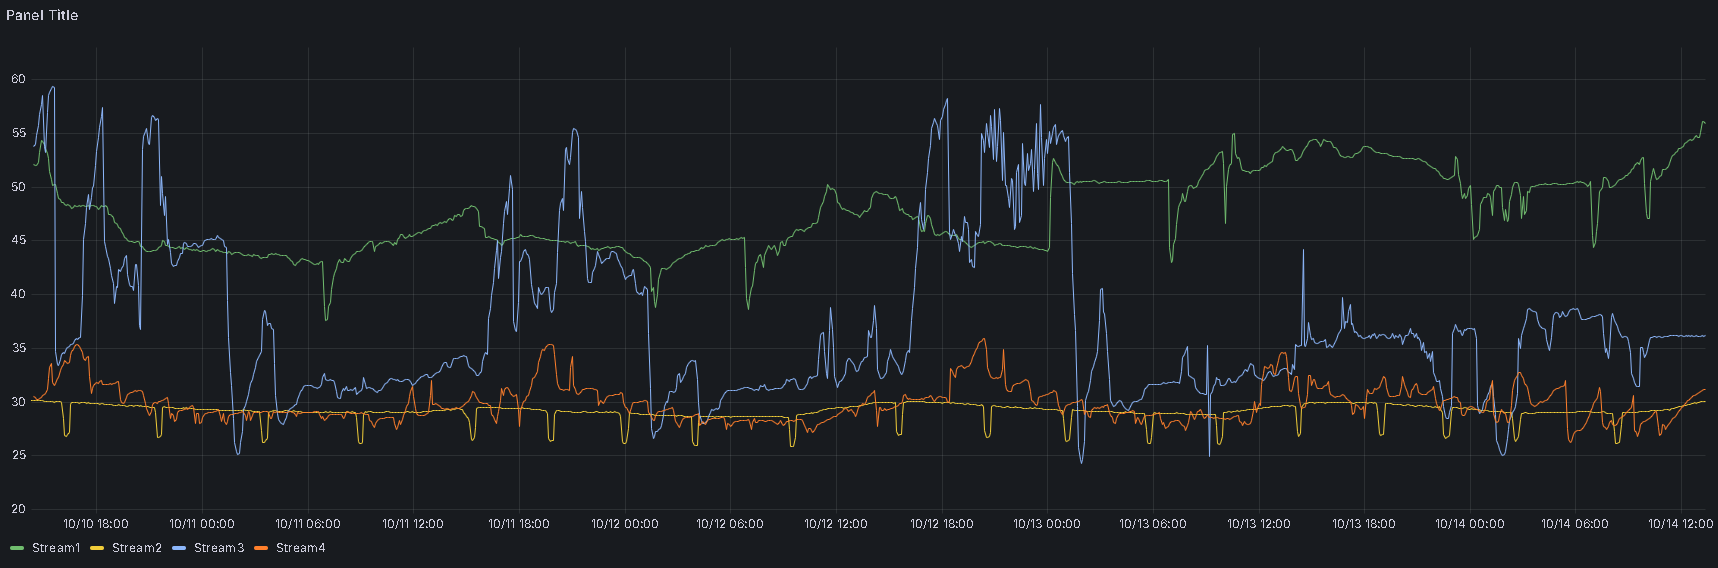
Task: Toggle Stream2 series in legend
Action: [x=137, y=548]
